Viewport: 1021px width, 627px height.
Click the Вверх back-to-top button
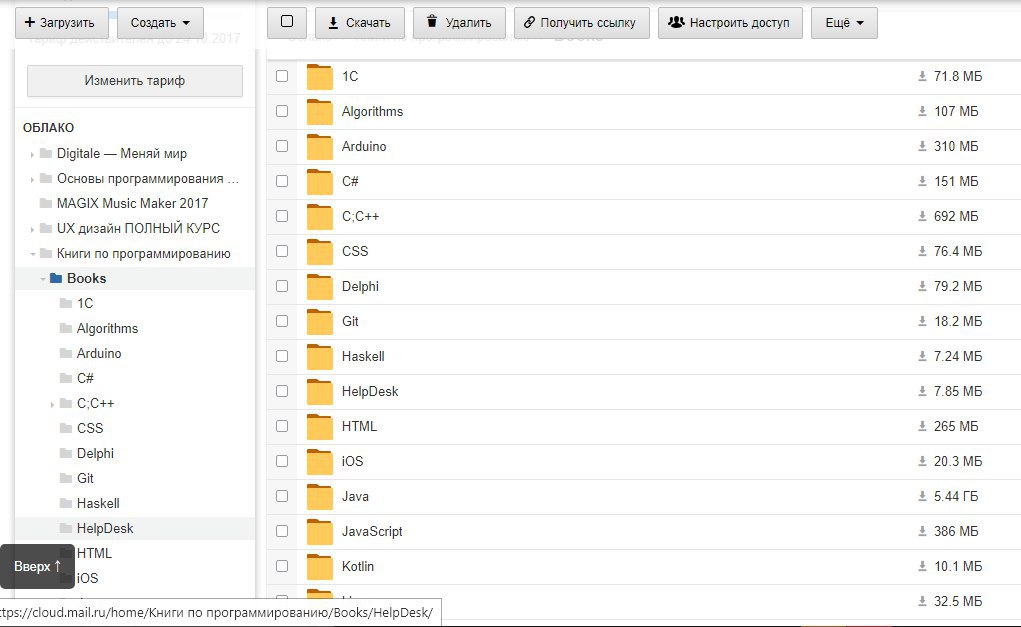pos(38,566)
